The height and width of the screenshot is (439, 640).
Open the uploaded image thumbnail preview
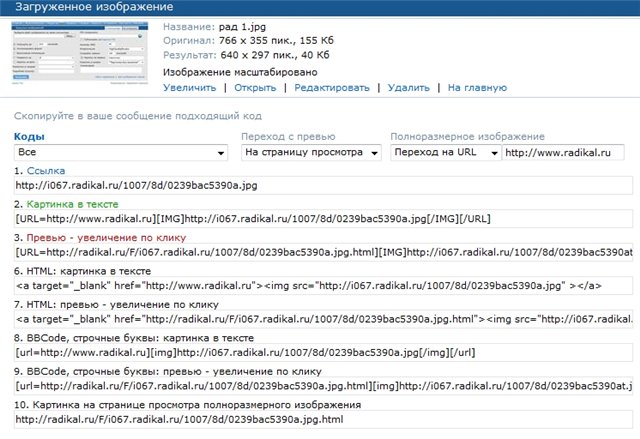point(80,53)
